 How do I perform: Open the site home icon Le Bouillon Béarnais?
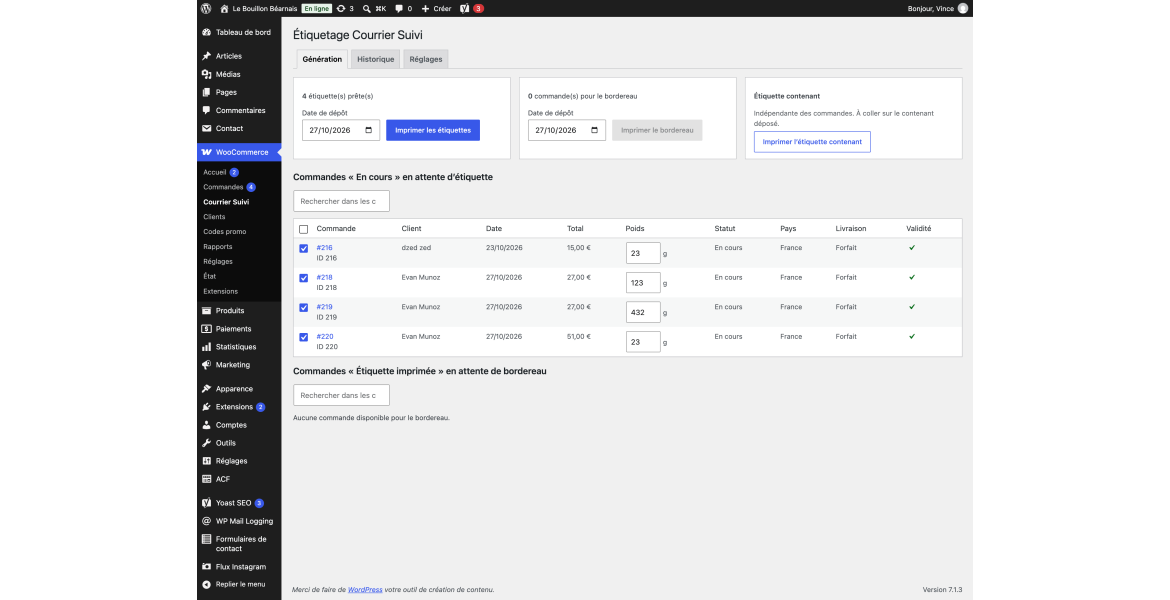tap(224, 8)
